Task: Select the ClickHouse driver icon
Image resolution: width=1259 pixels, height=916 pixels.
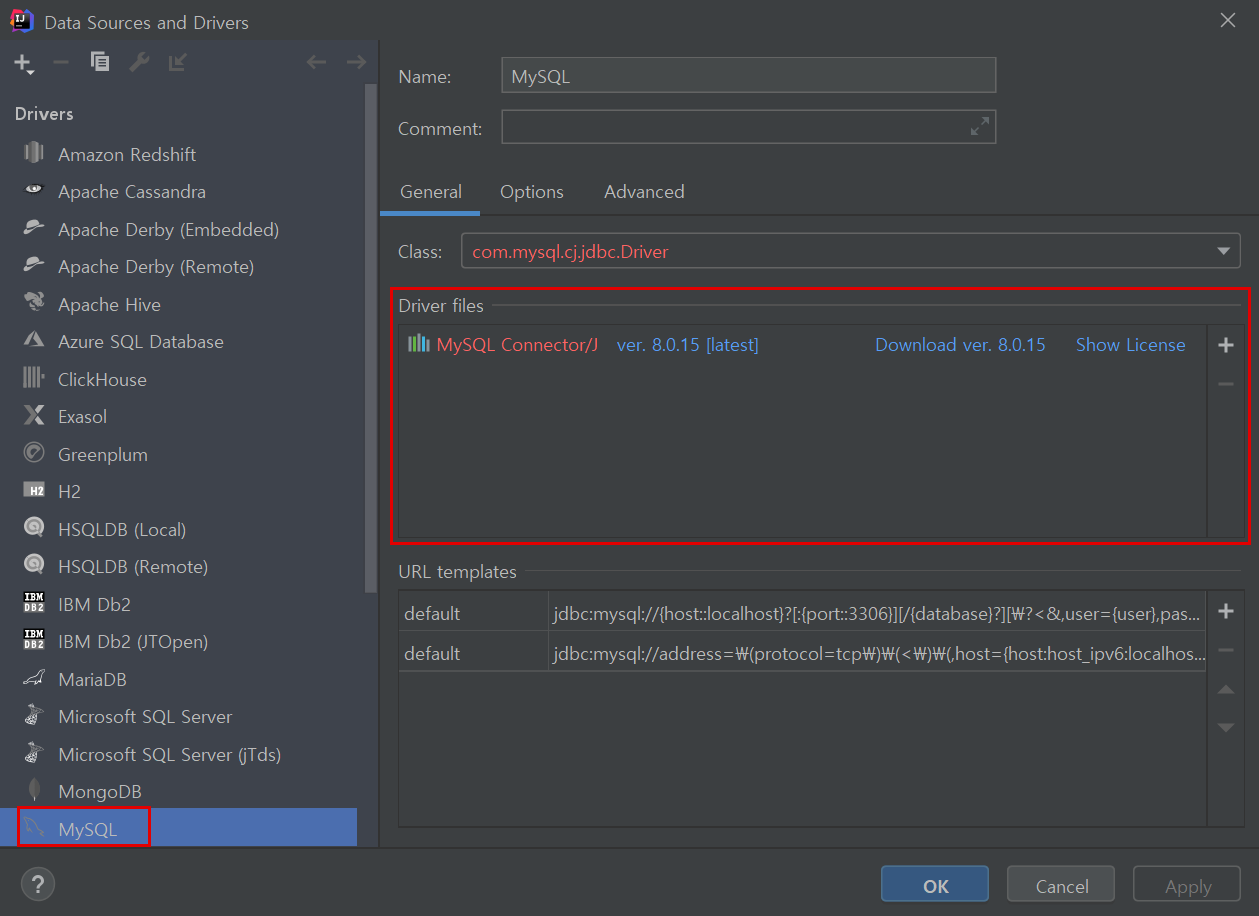Action: pyautogui.click(x=34, y=378)
